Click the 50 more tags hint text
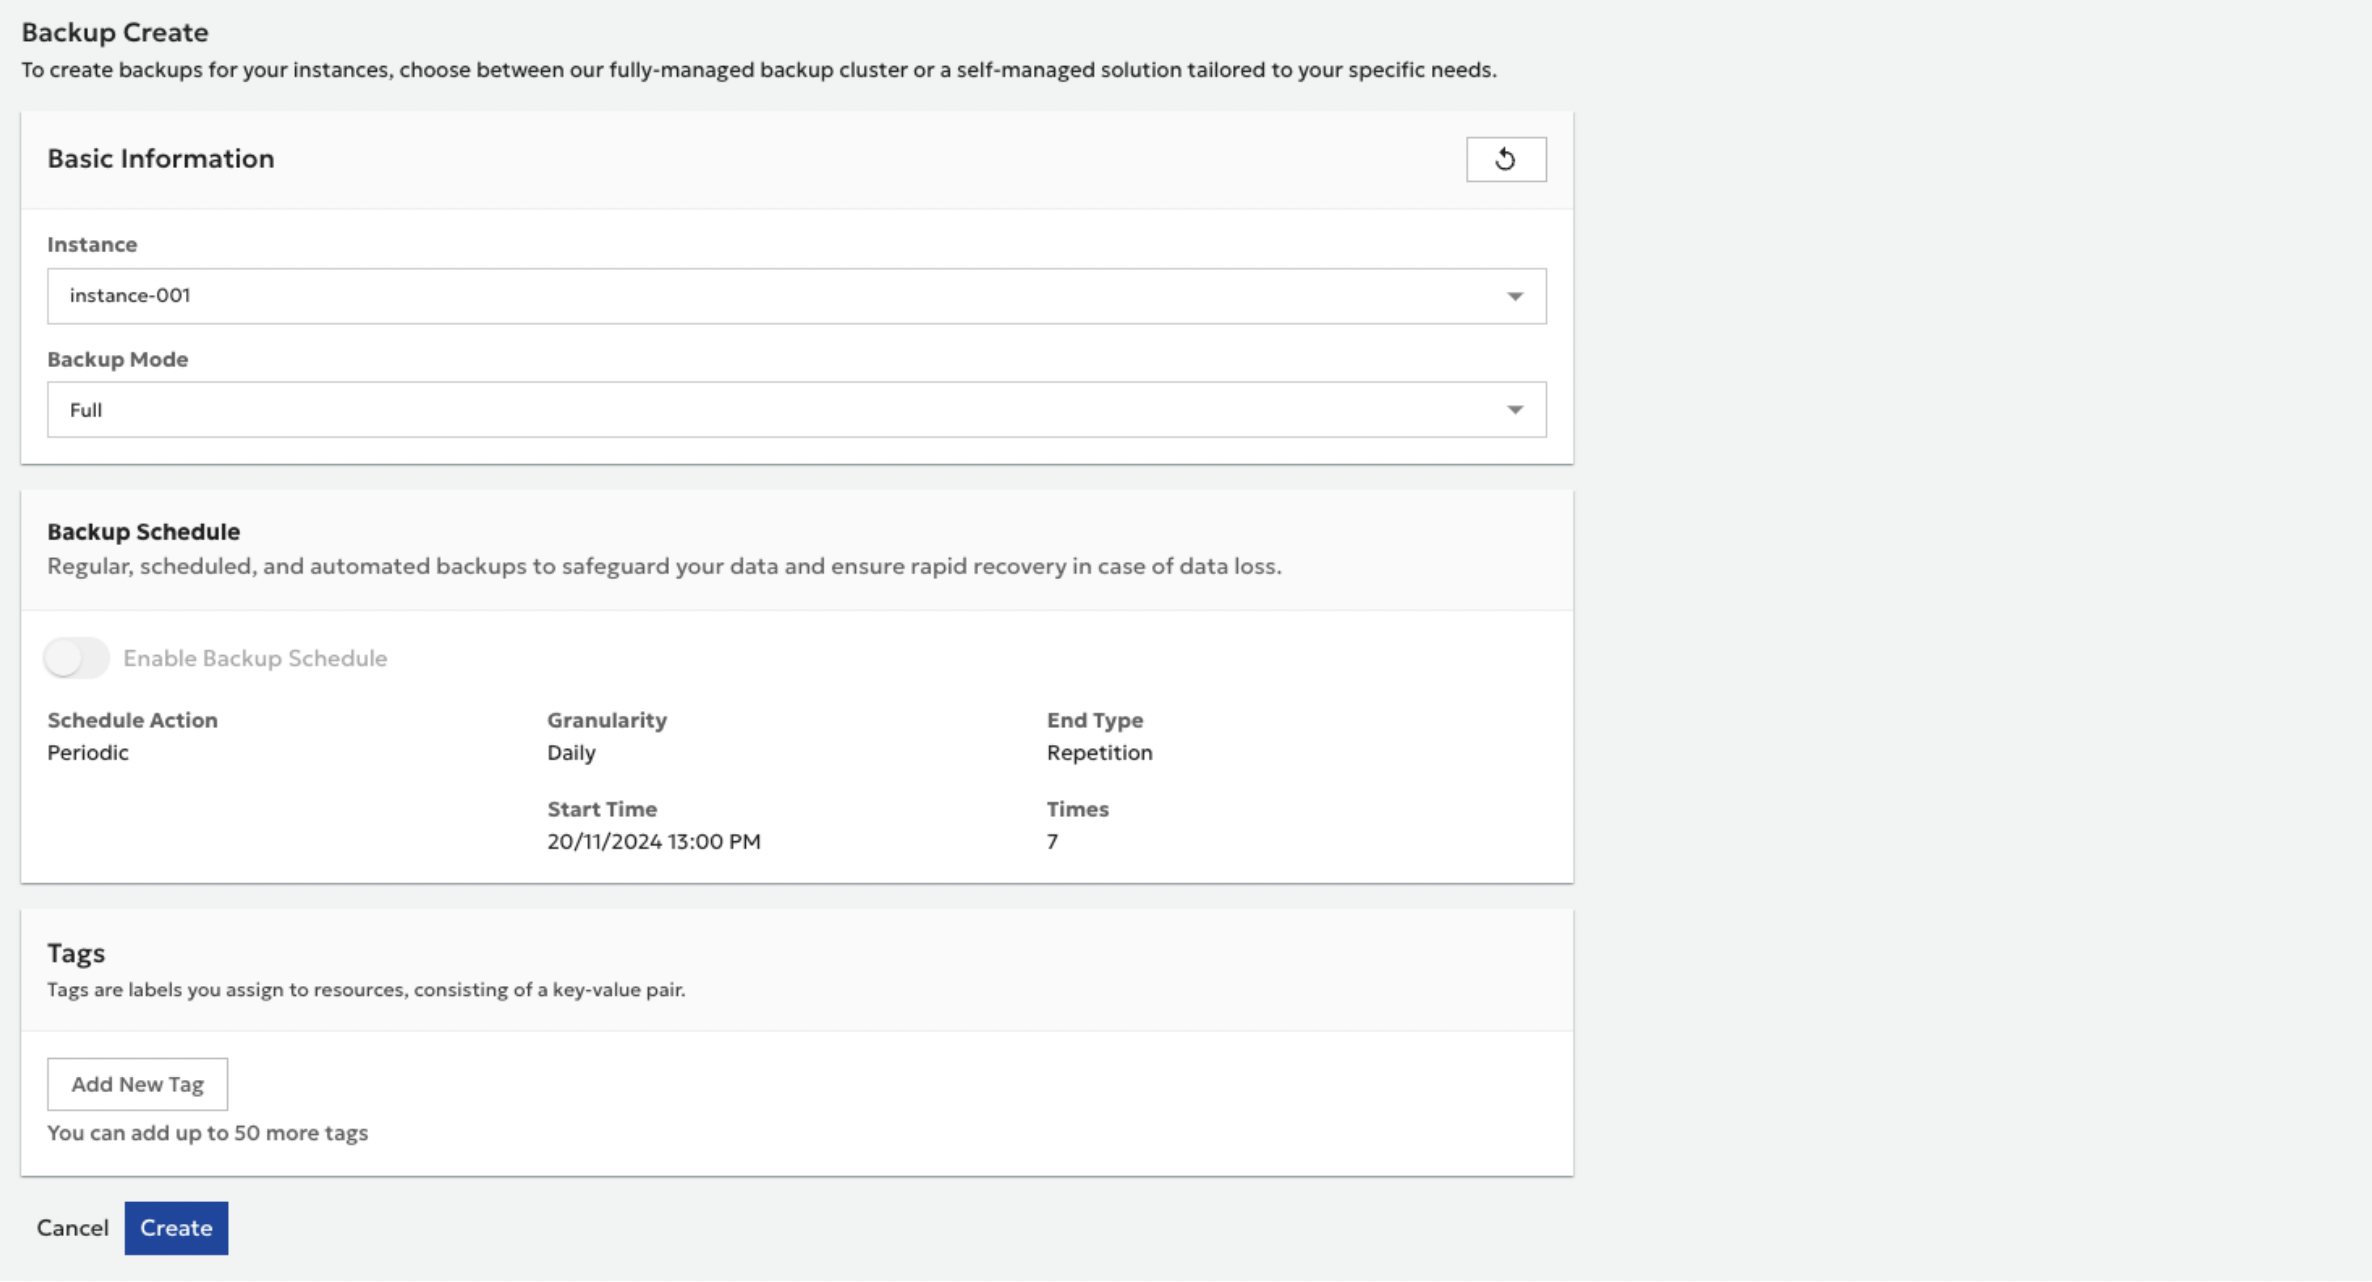This screenshot has height=1282, width=2372. [x=207, y=1132]
